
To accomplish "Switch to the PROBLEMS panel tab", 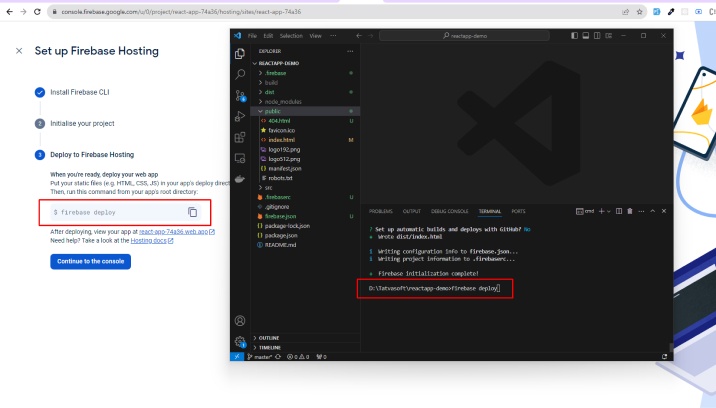I will (380, 211).
